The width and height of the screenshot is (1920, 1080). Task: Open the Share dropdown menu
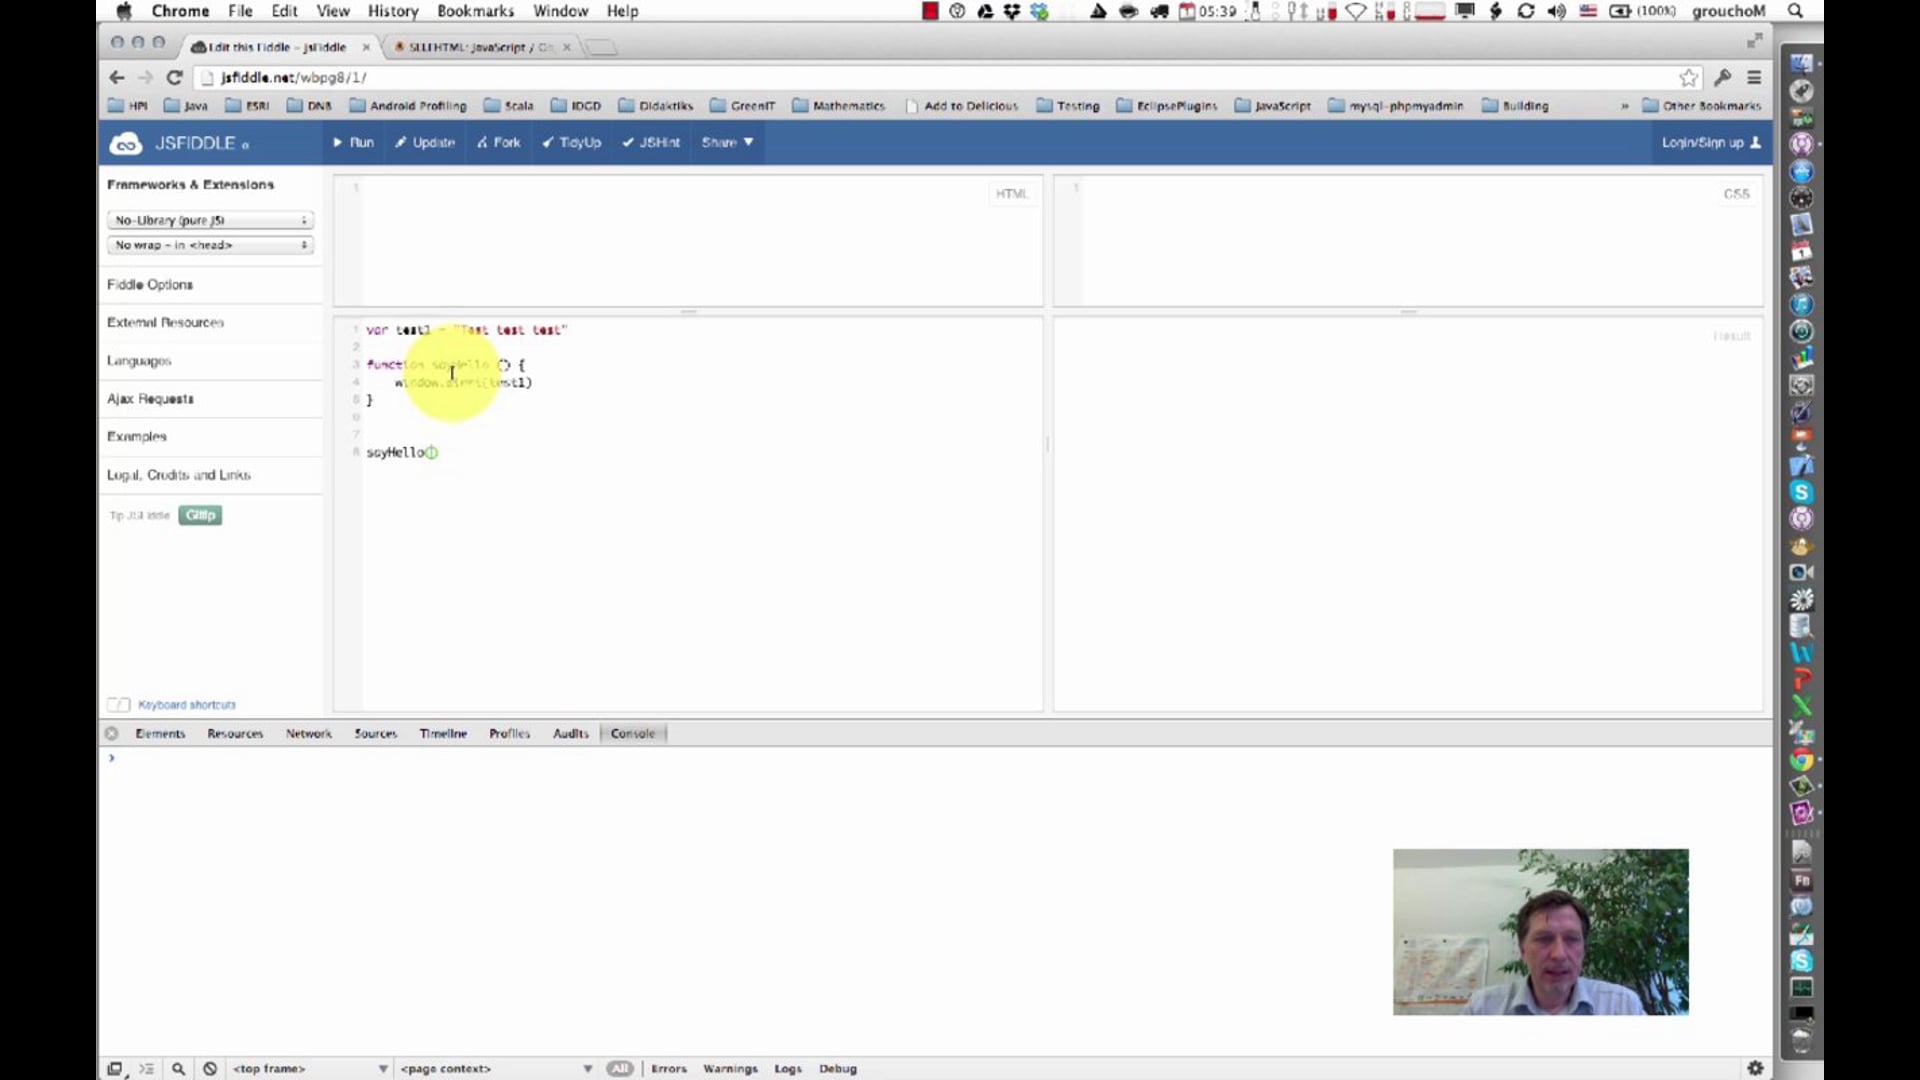click(727, 142)
